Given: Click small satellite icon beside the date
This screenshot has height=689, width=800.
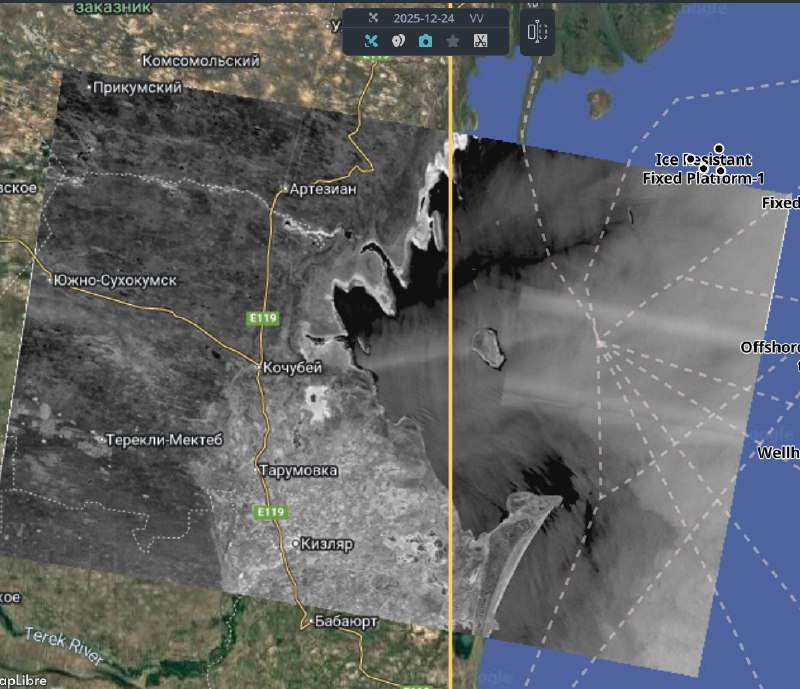Looking at the screenshot, I should [373, 17].
